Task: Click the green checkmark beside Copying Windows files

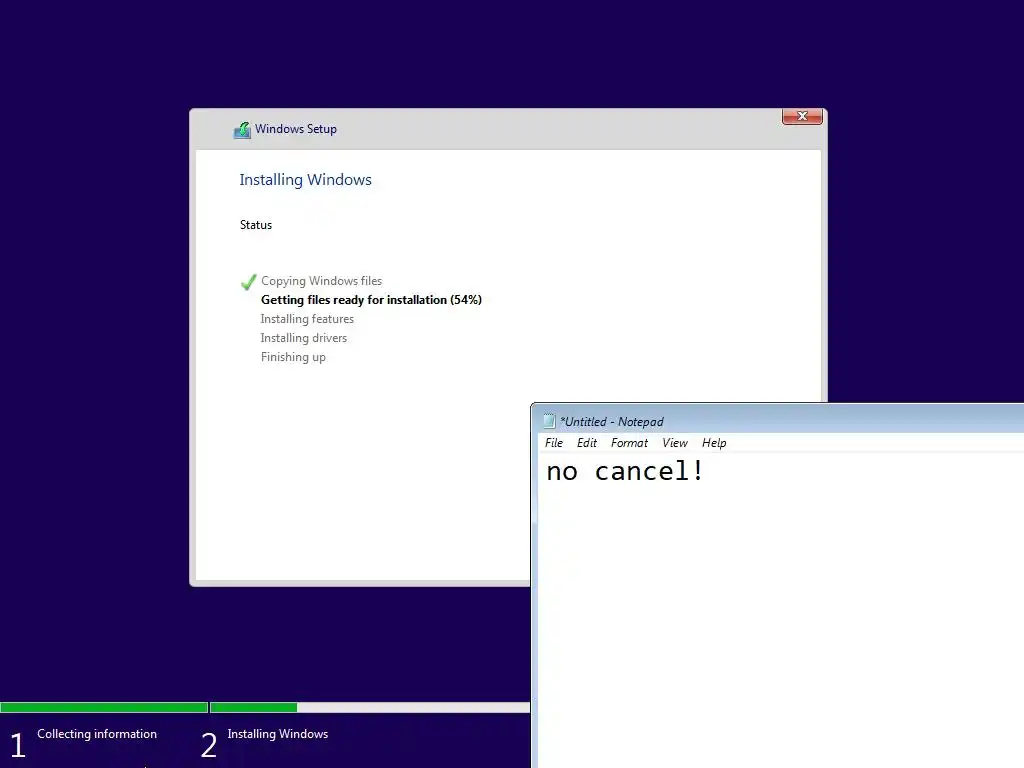Action: click(x=248, y=281)
